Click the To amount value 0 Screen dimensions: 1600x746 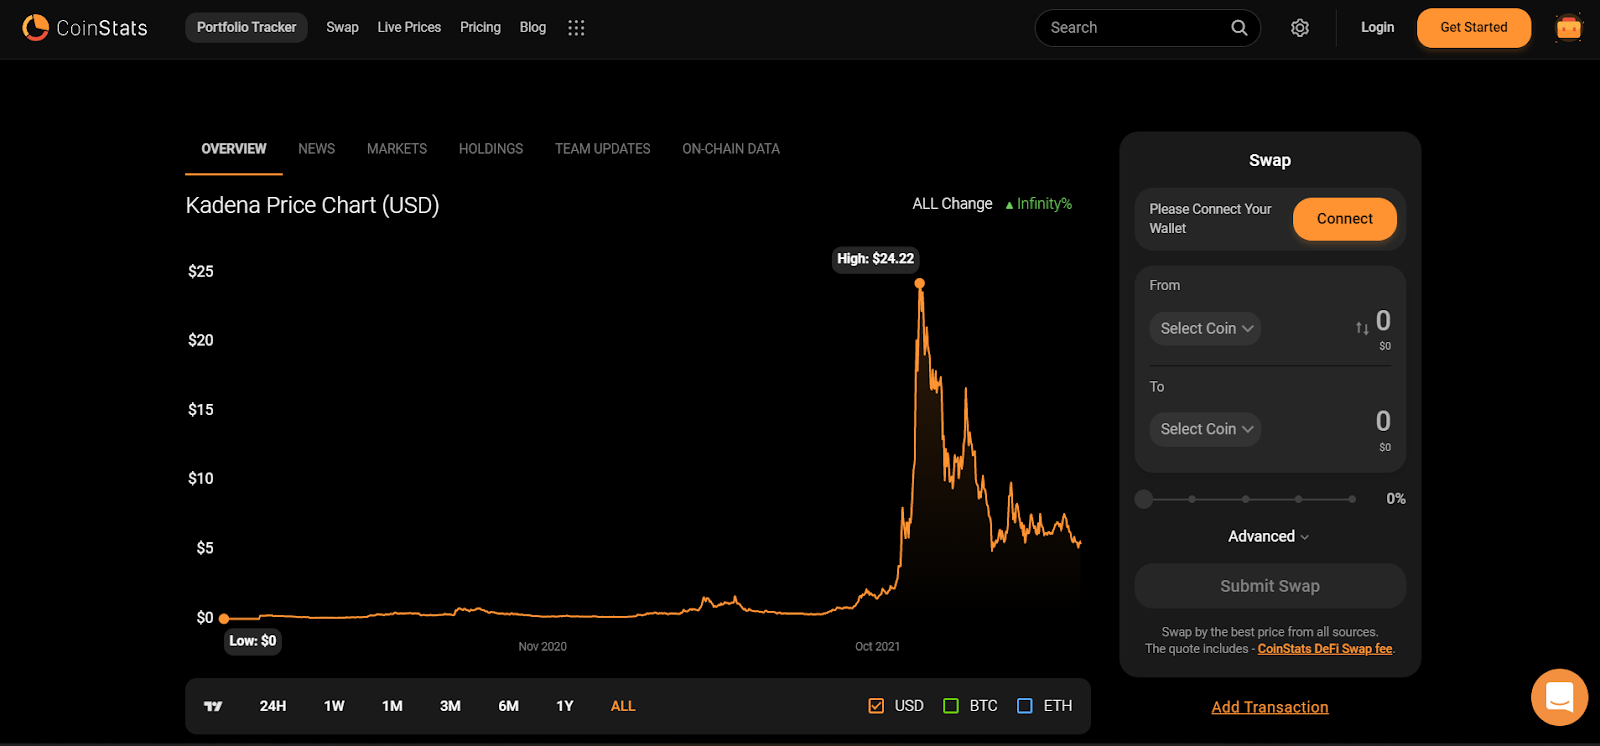tap(1383, 421)
